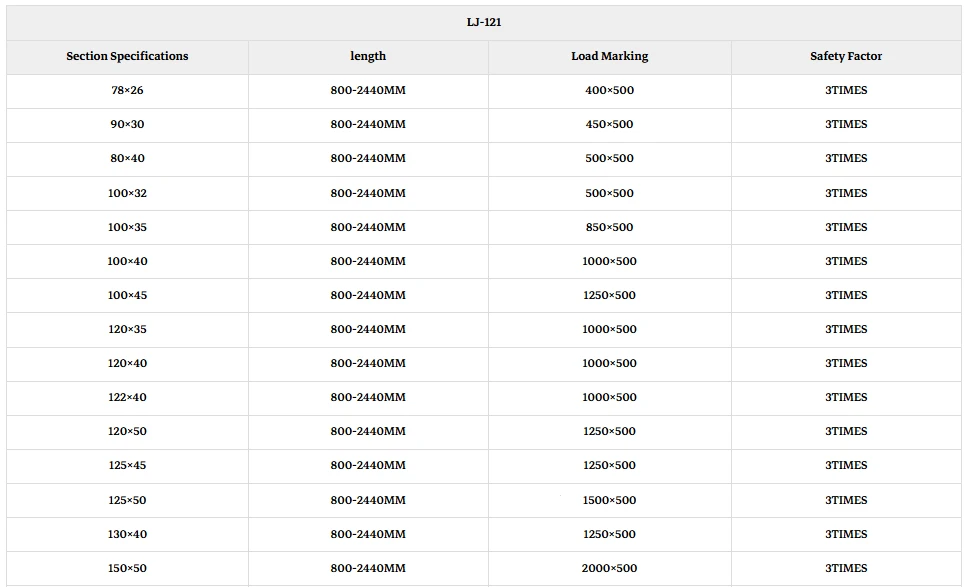Select the length cell for 120×35
Viewport: 965px width, 587px height.
[x=368, y=329]
